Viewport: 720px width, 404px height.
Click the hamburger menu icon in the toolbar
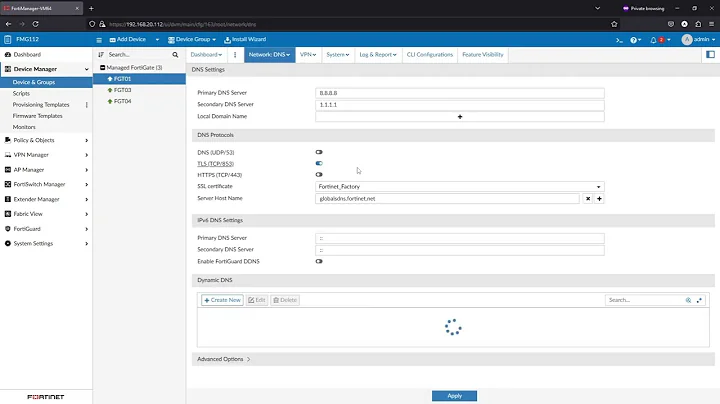[x=99, y=40]
